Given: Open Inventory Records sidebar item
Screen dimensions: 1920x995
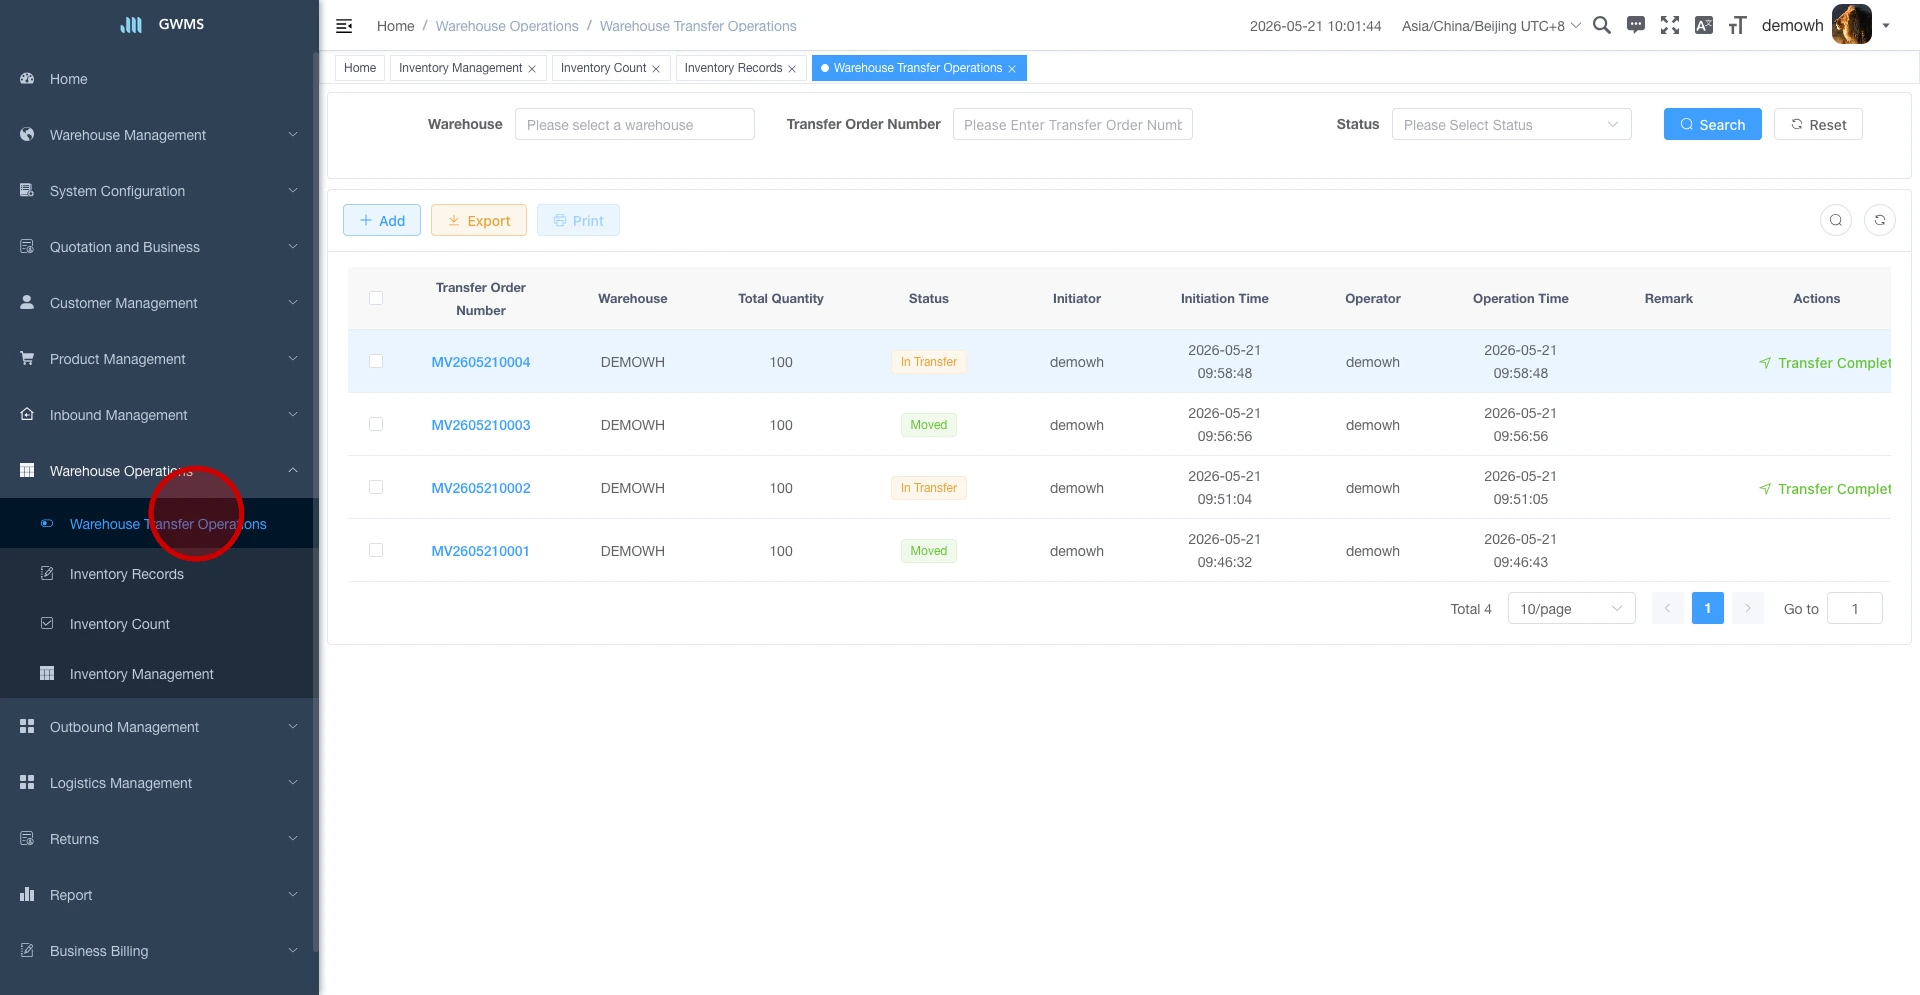Looking at the screenshot, I should tap(157, 573).
